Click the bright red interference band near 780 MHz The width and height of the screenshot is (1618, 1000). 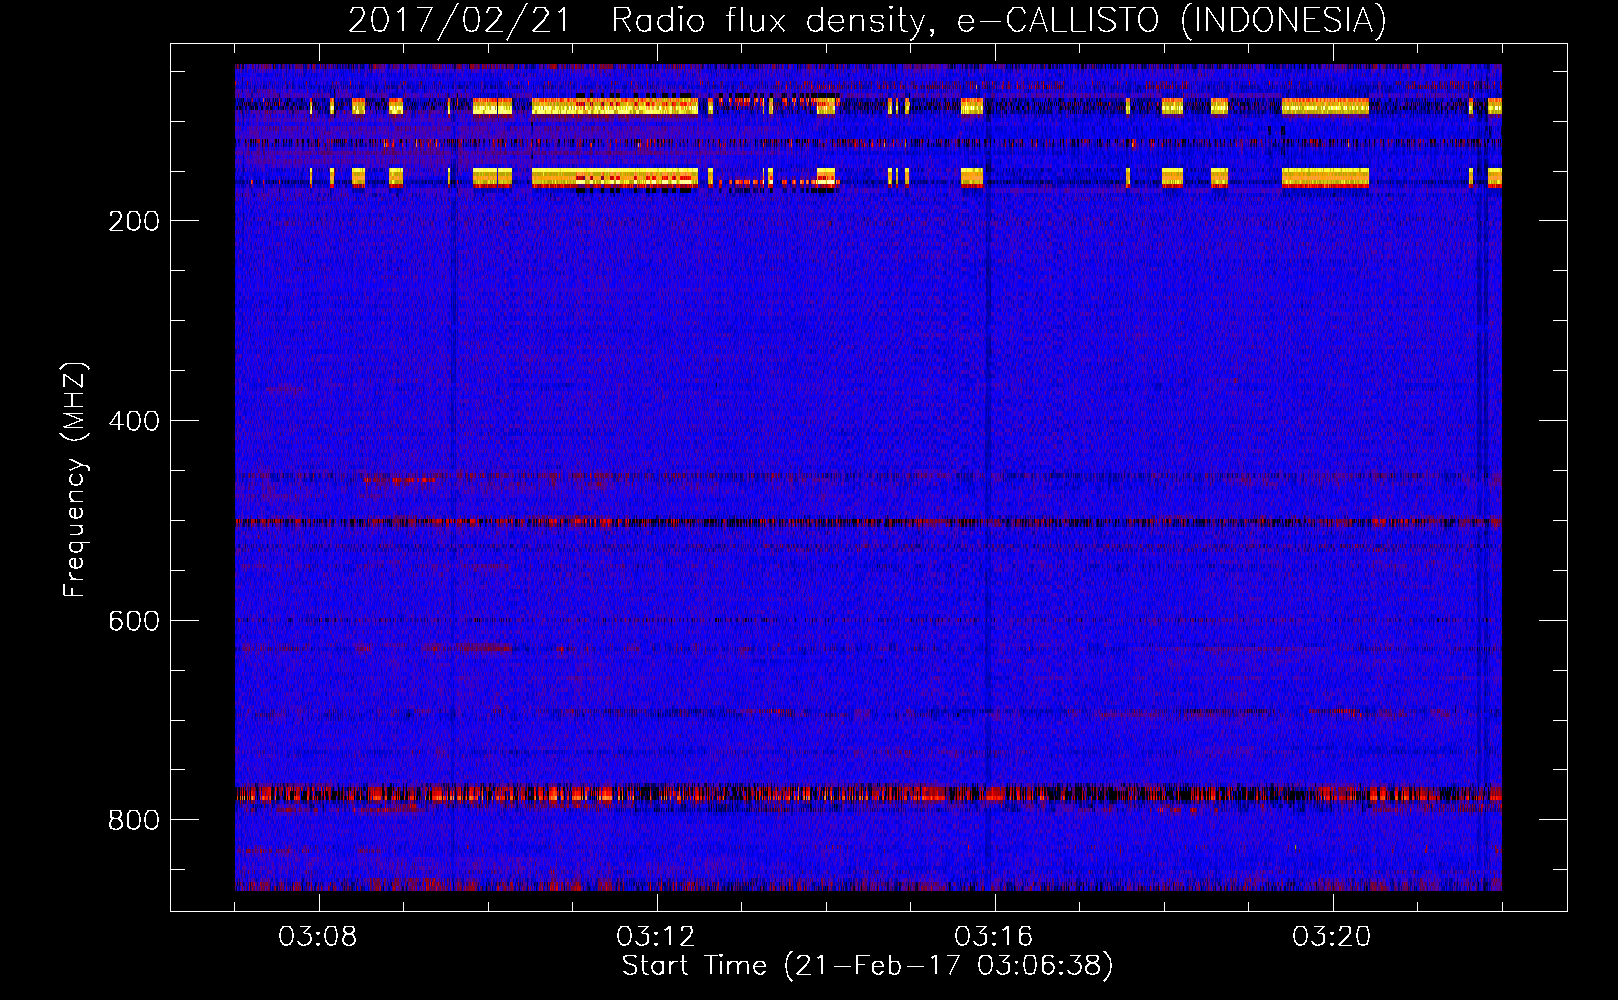pos(868,794)
